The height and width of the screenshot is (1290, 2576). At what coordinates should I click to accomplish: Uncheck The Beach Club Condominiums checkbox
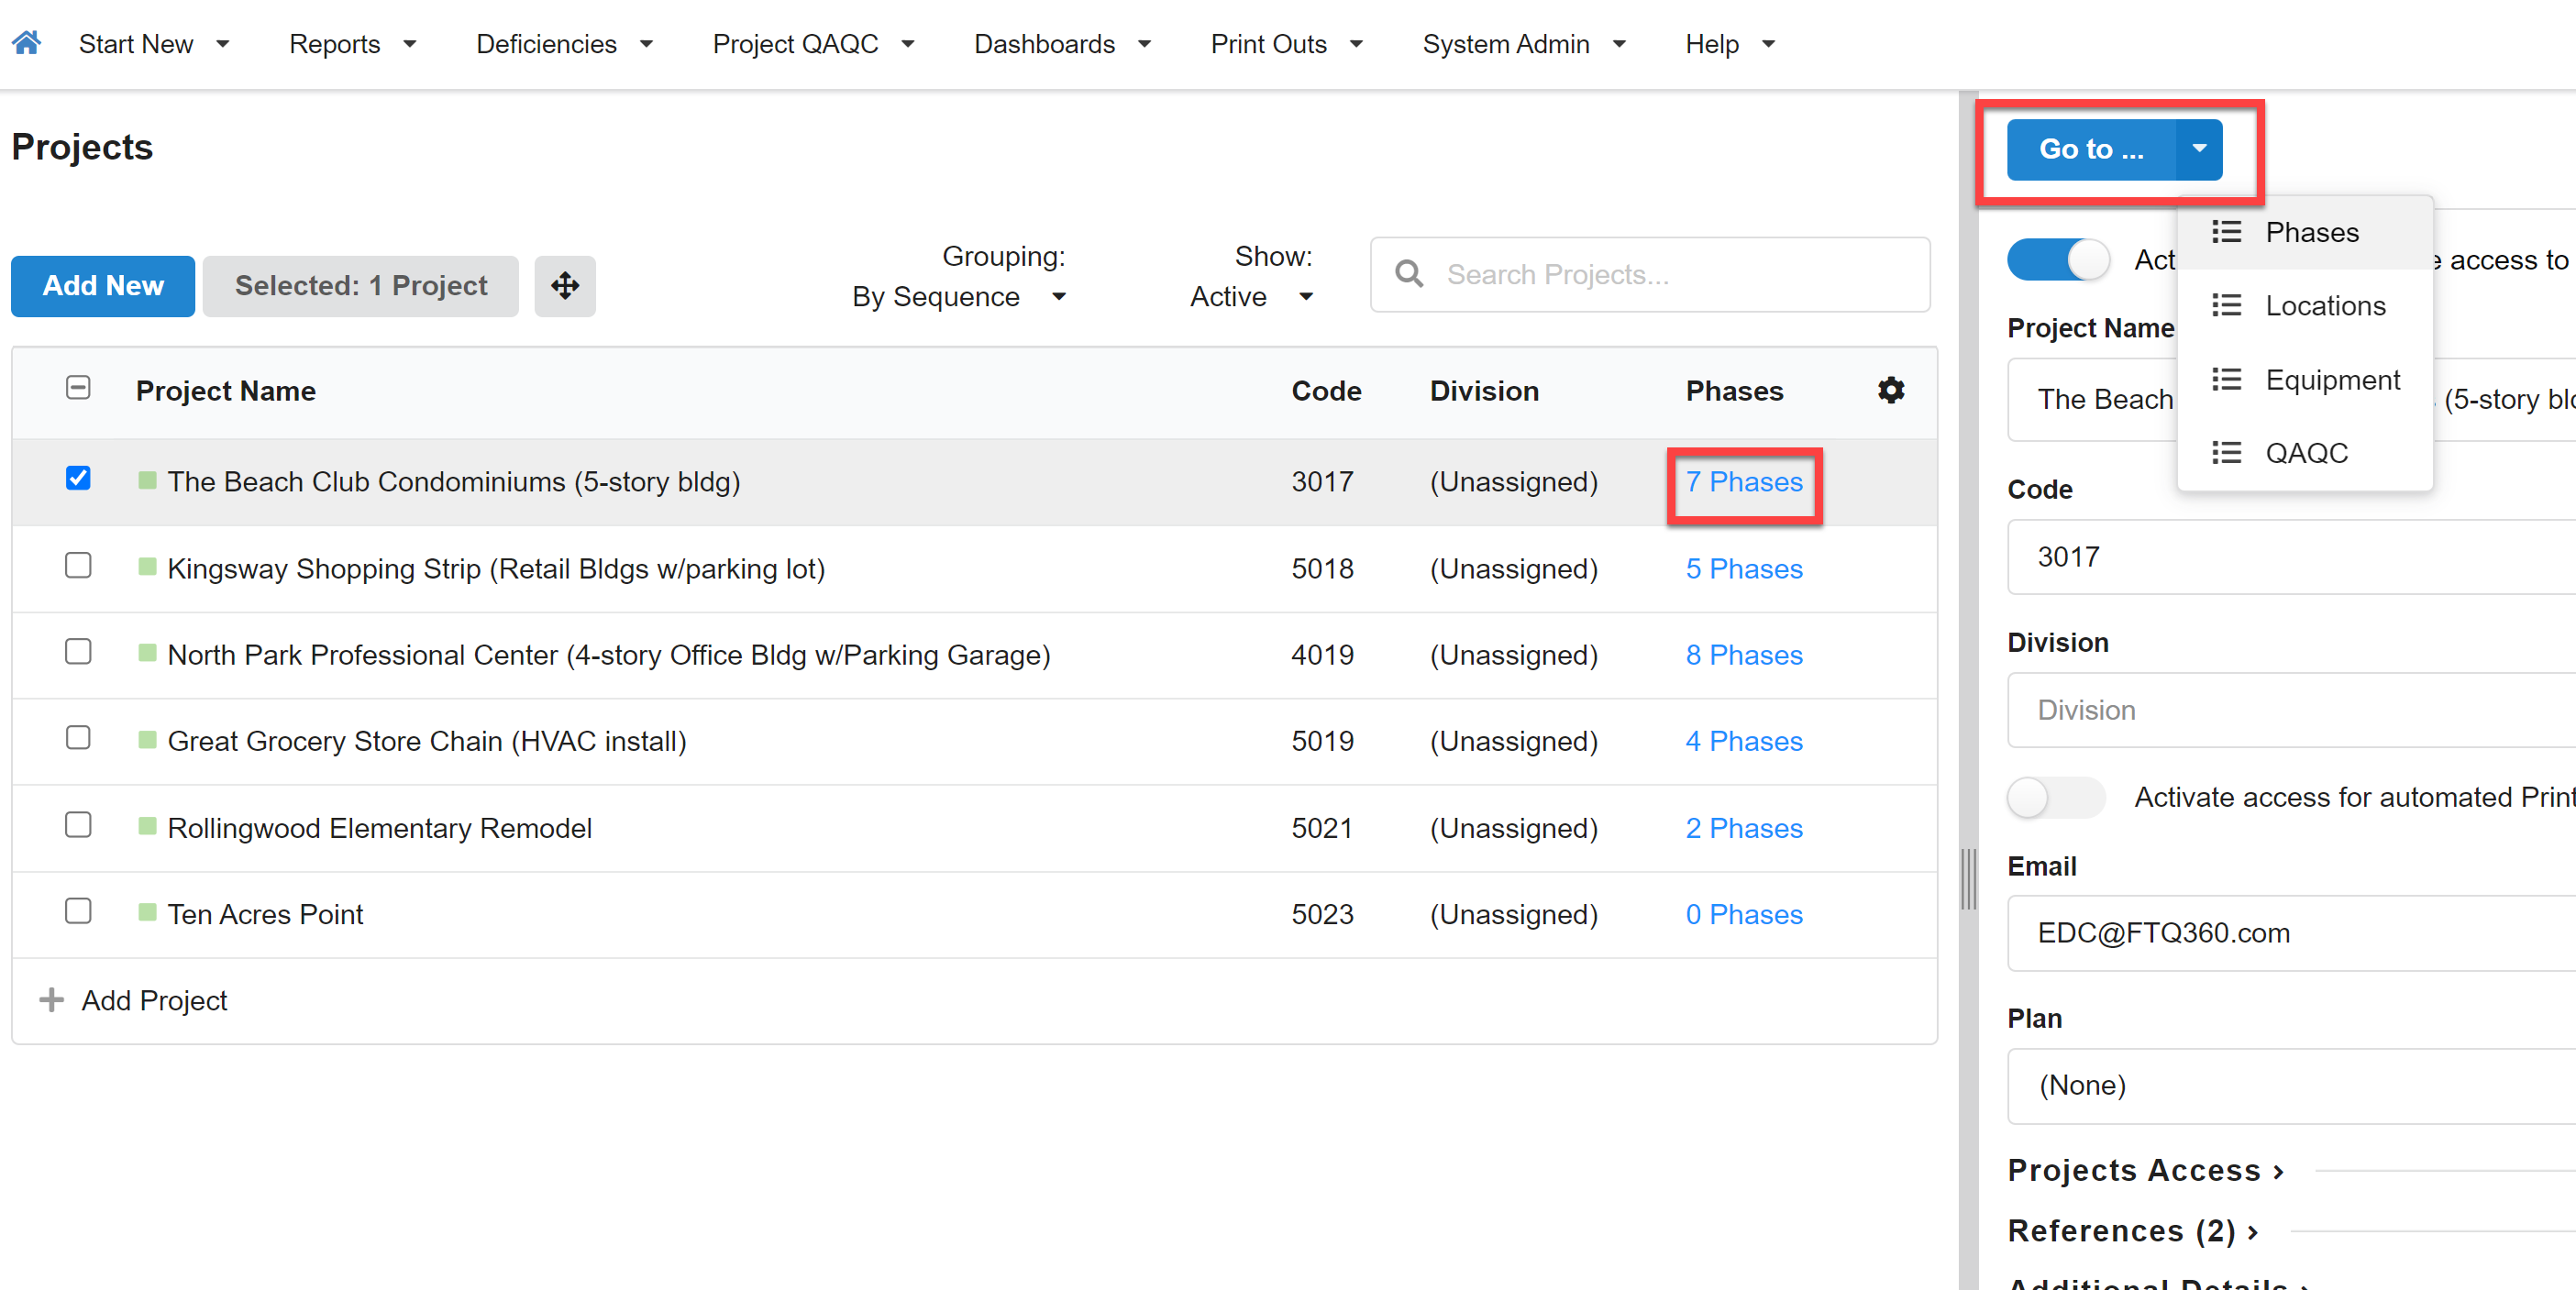78,478
